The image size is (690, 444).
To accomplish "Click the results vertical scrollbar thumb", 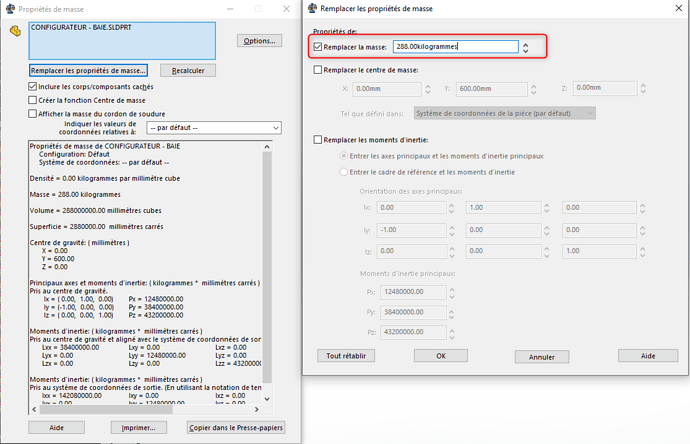I will point(267,267).
